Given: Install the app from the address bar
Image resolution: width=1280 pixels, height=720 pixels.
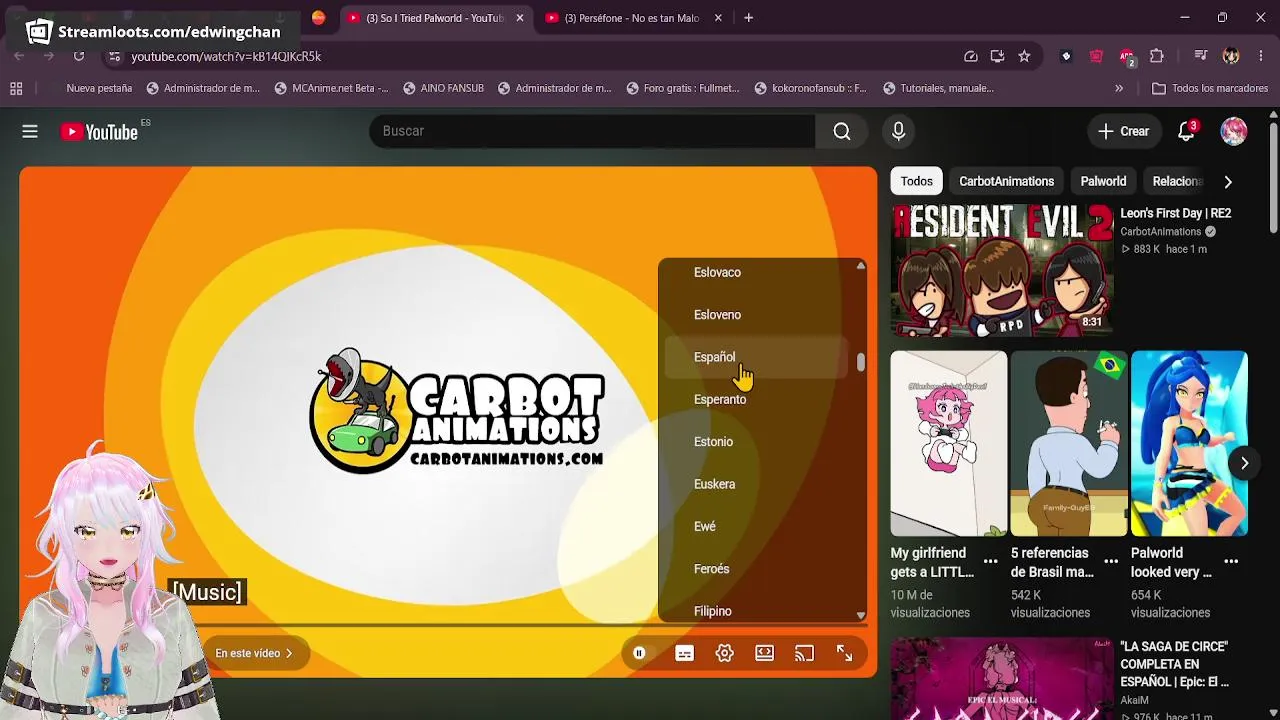Looking at the screenshot, I should tap(997, 56).
